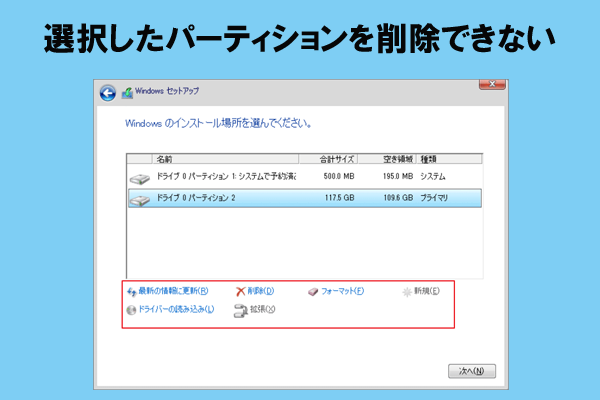The image size is (600, 400).
Task: Click ドライバーの読み込み(L) link
Action: pyautogui.click(x=176, y=309)
